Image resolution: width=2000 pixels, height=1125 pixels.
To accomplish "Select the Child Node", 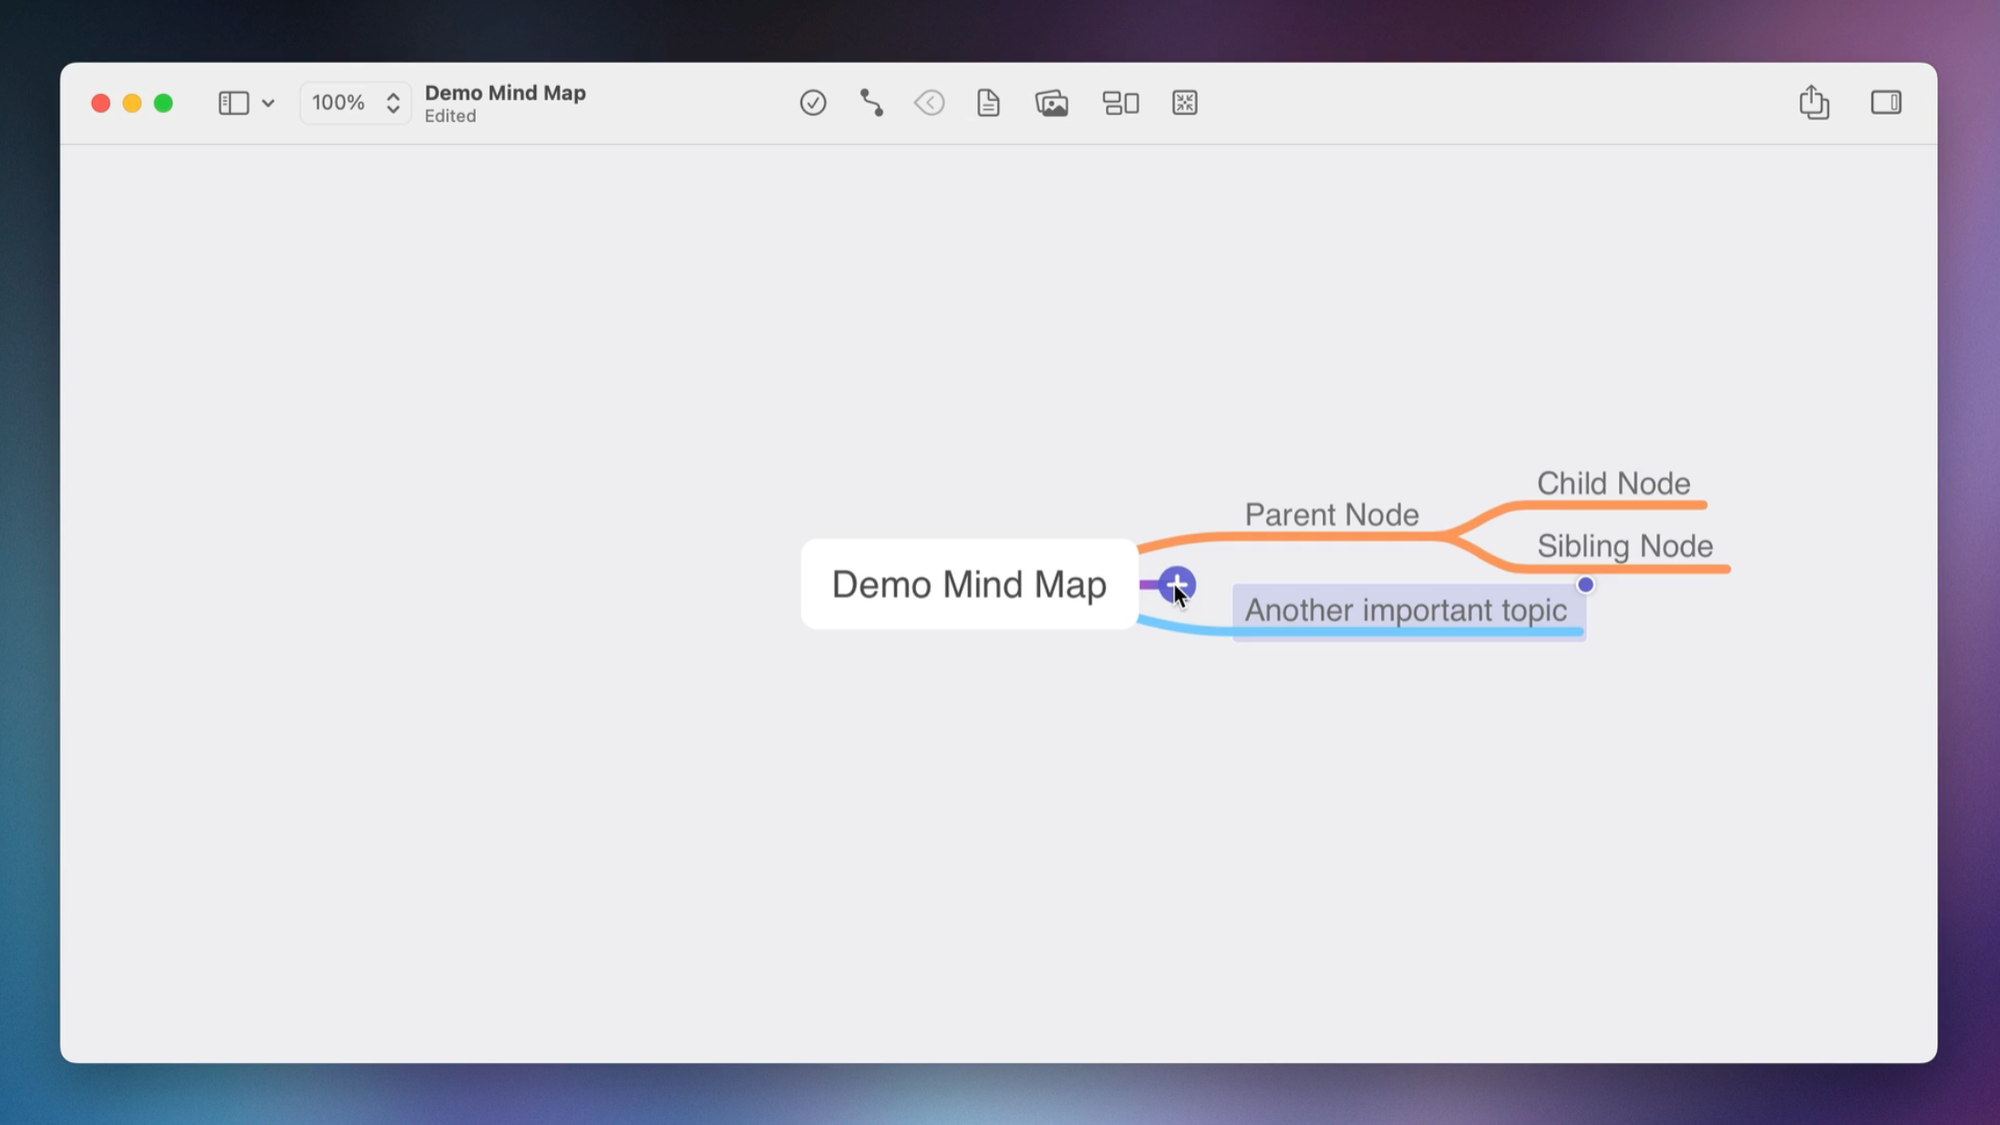I will click(x=1612, y=484).
